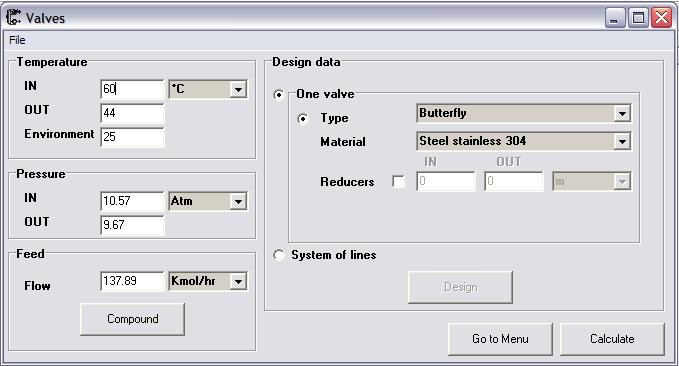679x366 pixels.
Task: Click the Calculate button
Action: click(612, 339)
